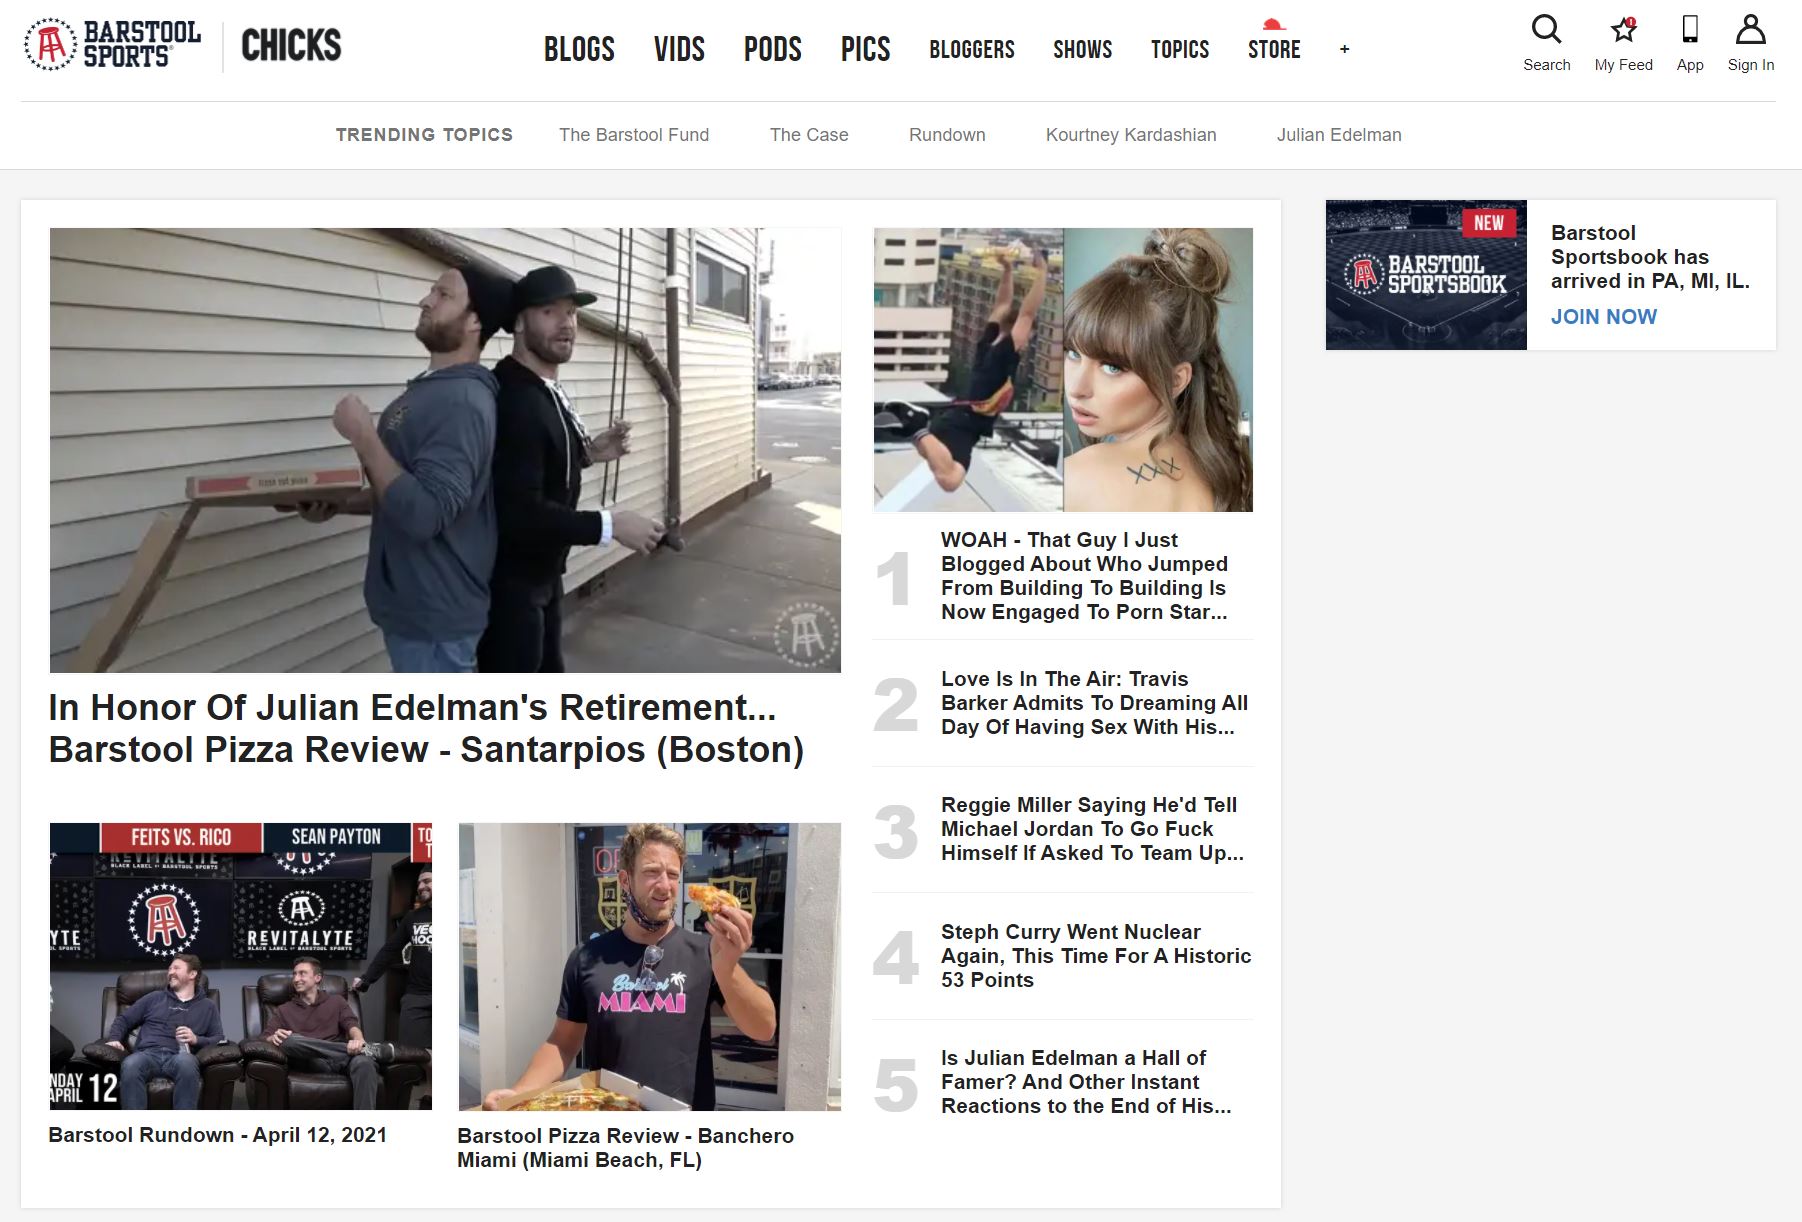Image resolution: width=1802 pixels, height=1222 pixels.
Task: Go to SHOWS page
Action: (1082, 49)
